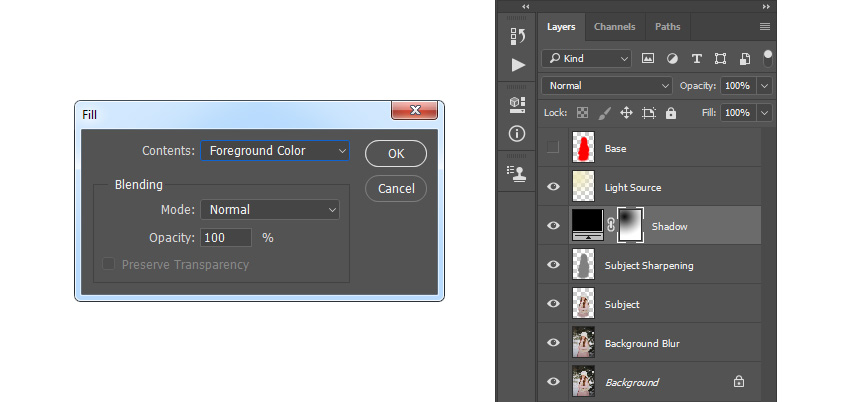Screen dimensions: 850x402
Task: Click lock transparent pixels icon
Action: 582,113
